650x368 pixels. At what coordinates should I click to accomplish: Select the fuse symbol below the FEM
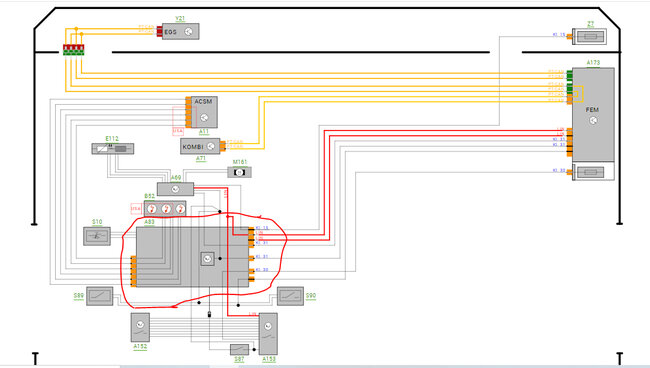(590, 172)
